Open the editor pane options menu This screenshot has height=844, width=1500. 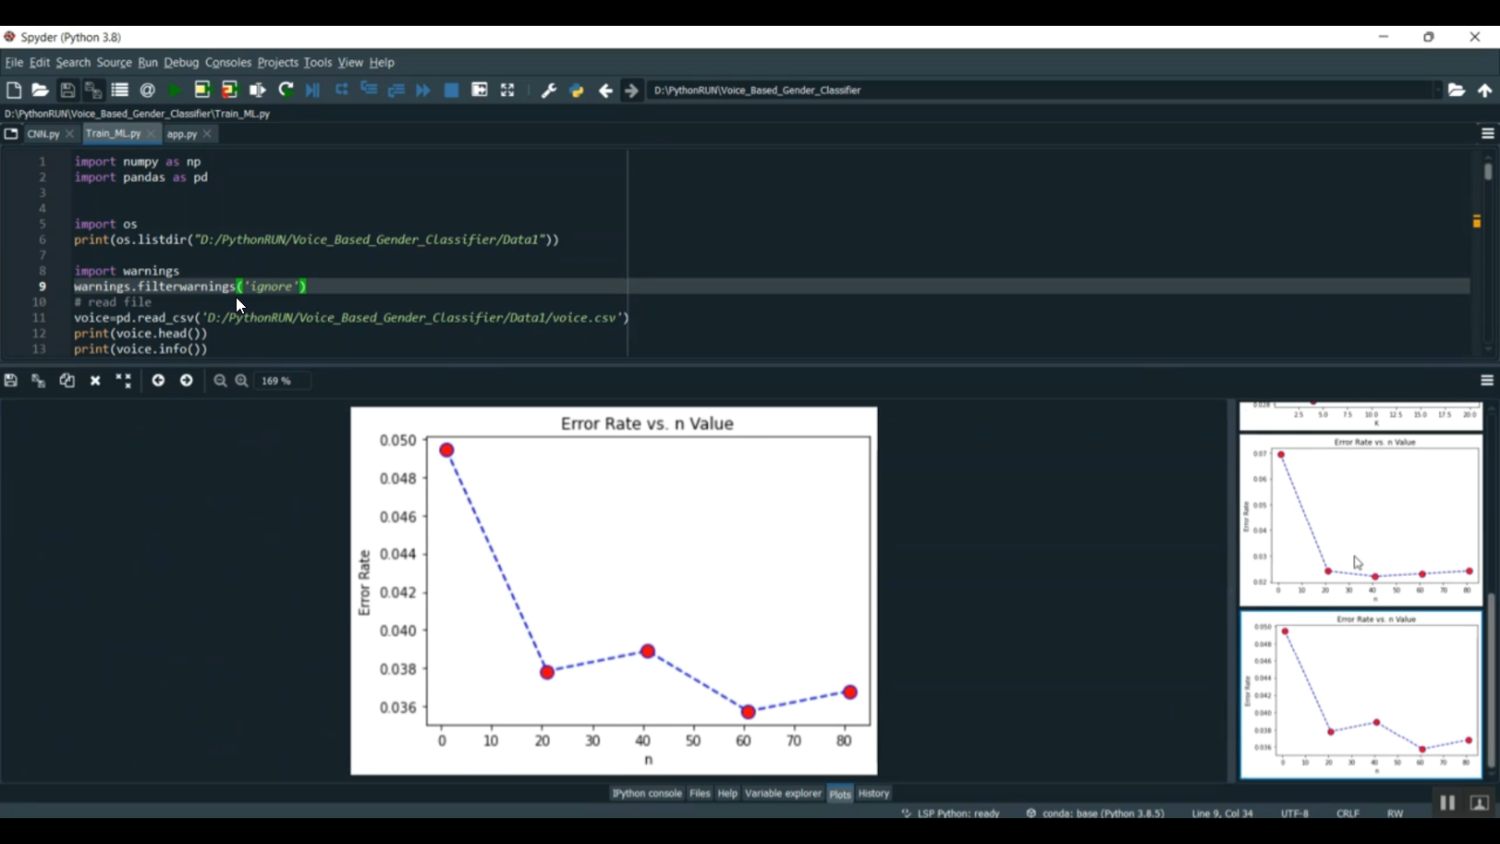click(x=1487, y=134)
